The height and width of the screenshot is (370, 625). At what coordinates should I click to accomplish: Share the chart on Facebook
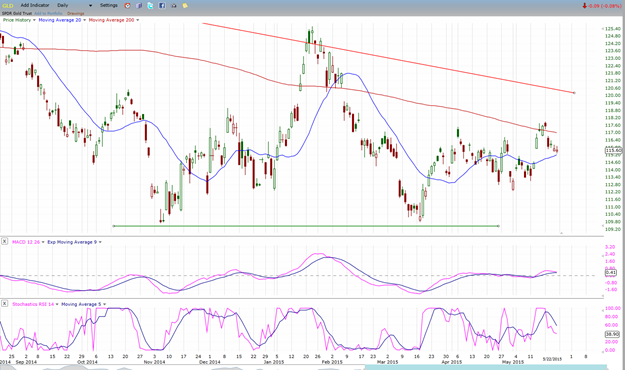pyautogui.click(x=162, y=6)
